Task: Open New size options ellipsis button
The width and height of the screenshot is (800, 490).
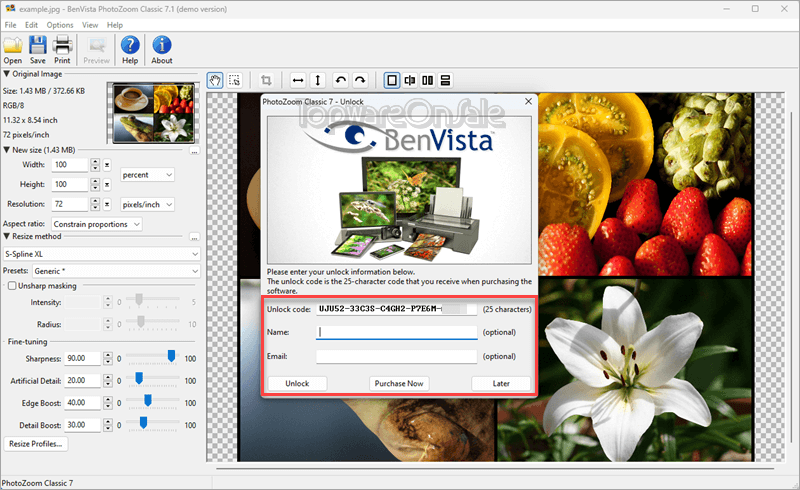Action: click(x=194, y=151)
